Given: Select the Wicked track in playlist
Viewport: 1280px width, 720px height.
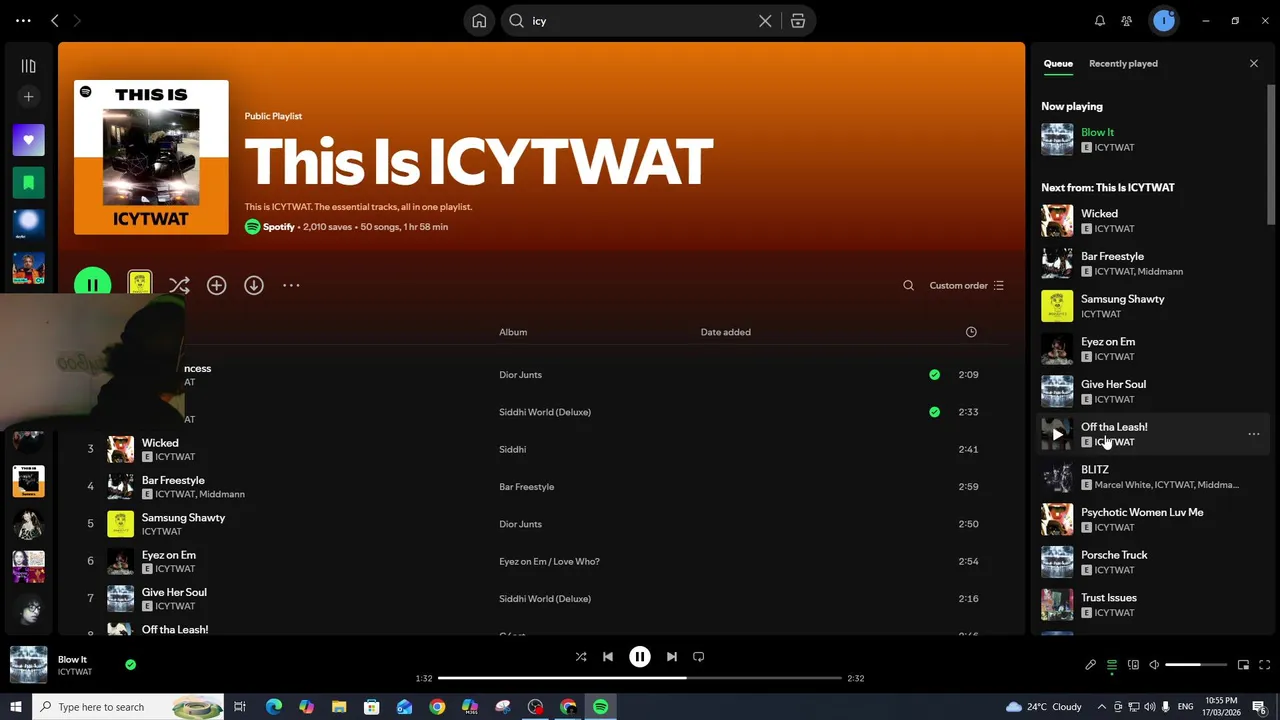Looking at the screenshot, I should coord(160,443).
